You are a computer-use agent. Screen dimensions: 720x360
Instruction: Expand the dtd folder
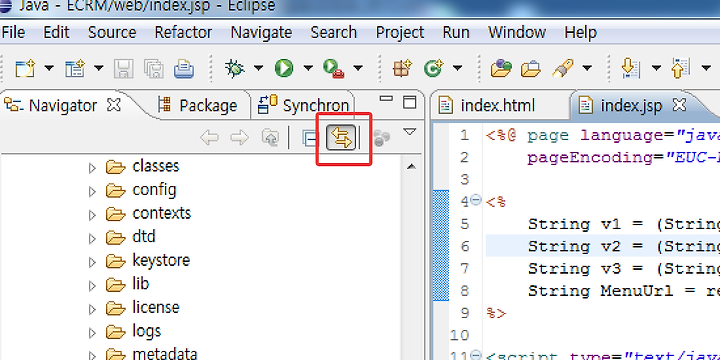[x=92, y=238]
